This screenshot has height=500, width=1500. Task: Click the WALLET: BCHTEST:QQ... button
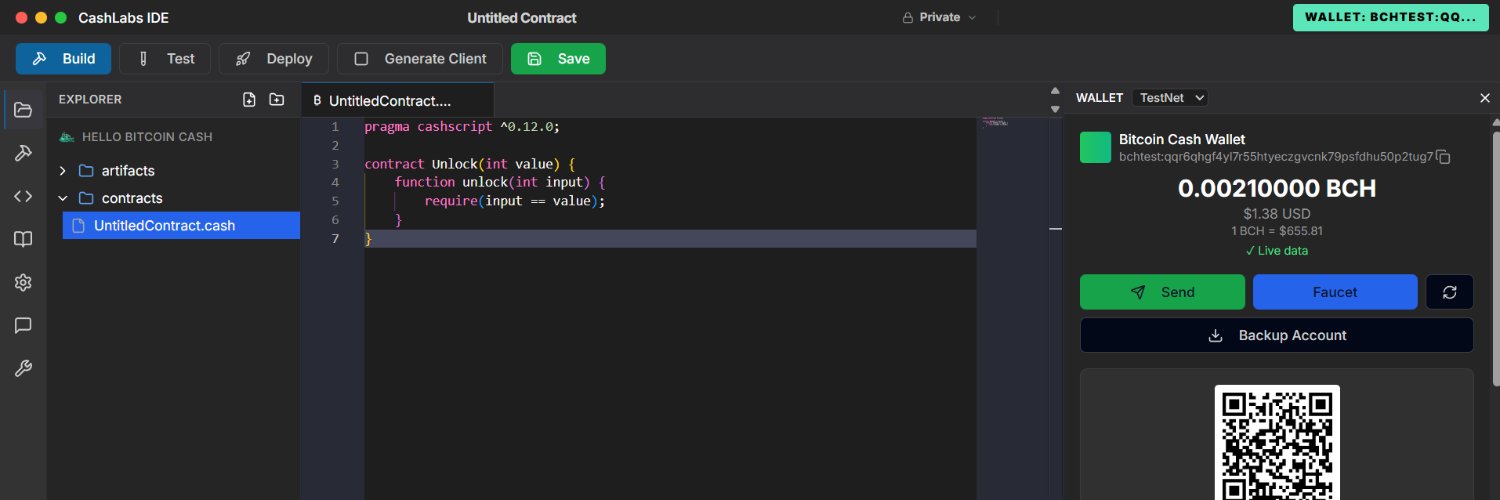pyautogui.click(x=1390, y=18)
